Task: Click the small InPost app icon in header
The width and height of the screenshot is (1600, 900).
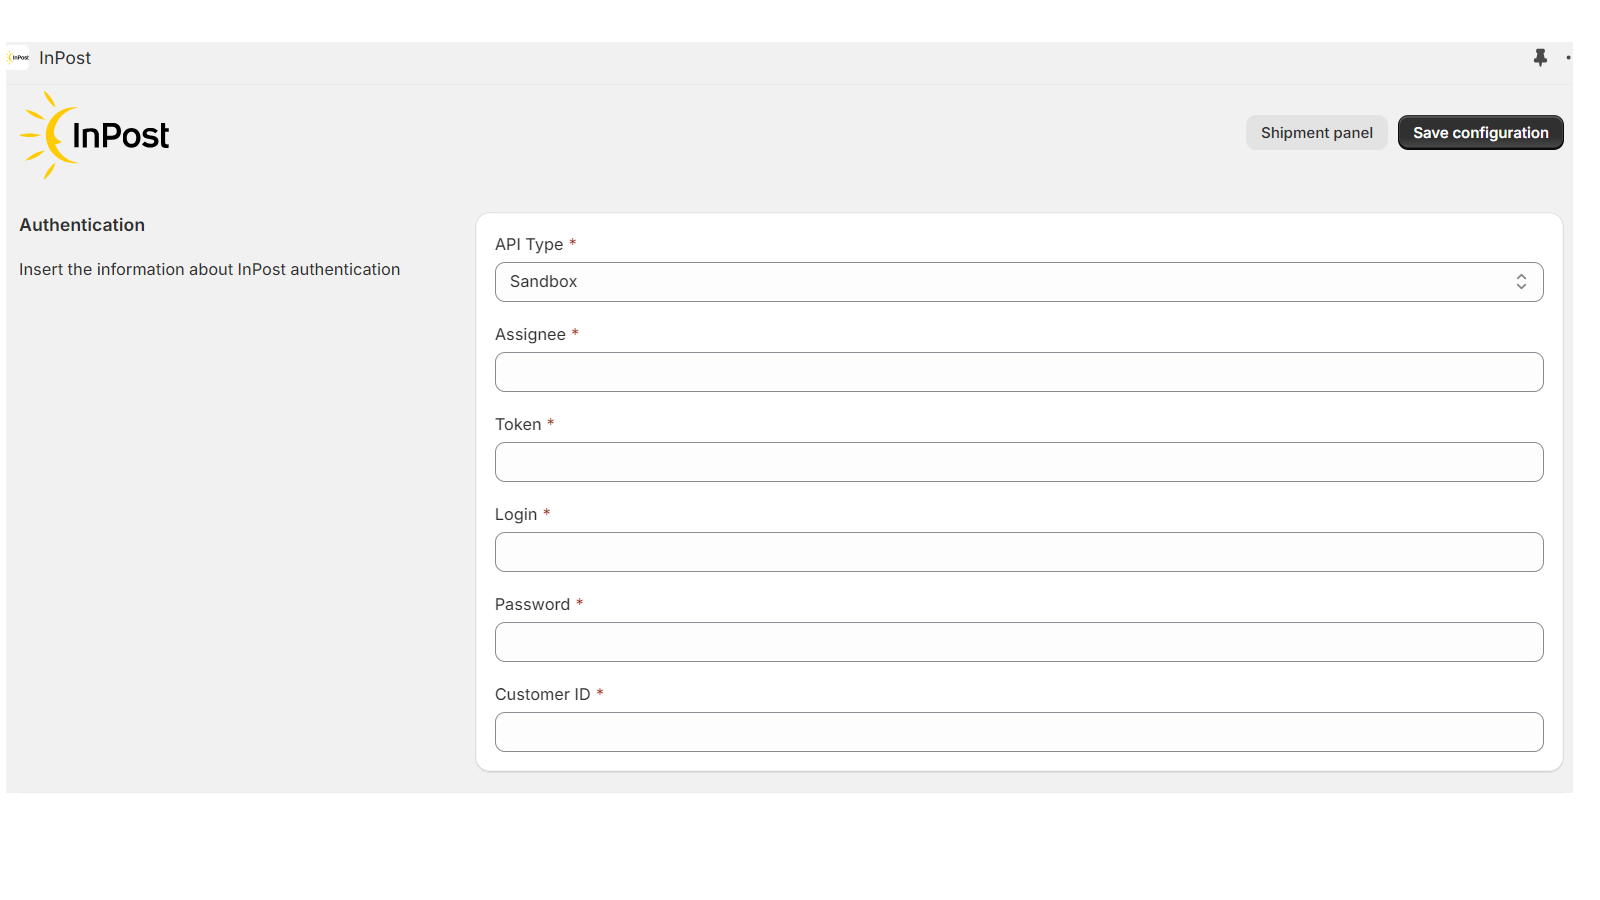Action: pos(19,58)
